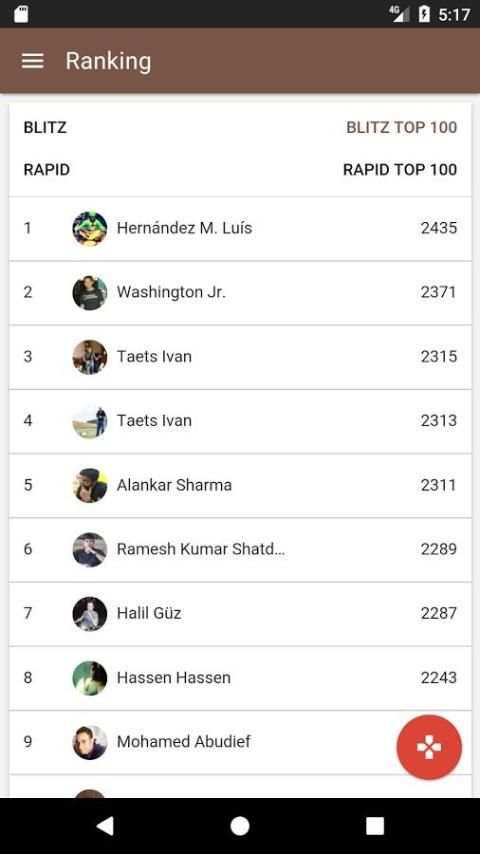Select fourth-ranked Taets Ivan with 2313
The image size is (480, 854).
pyautogui.click(x=240, y=422)
